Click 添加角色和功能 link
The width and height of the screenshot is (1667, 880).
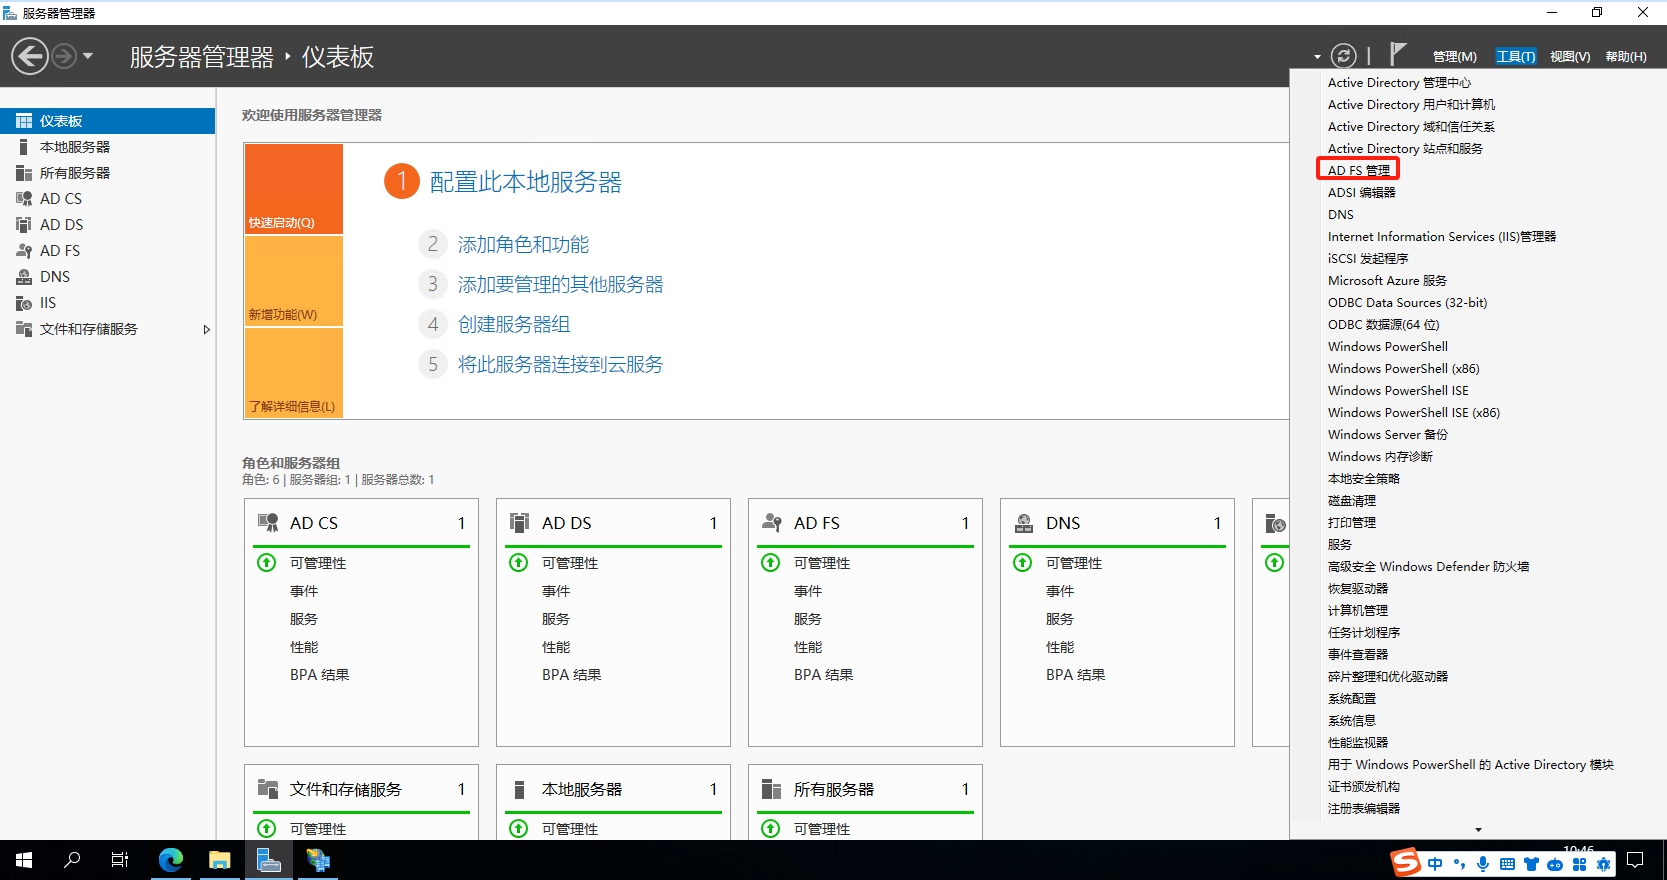coord(523,245)
